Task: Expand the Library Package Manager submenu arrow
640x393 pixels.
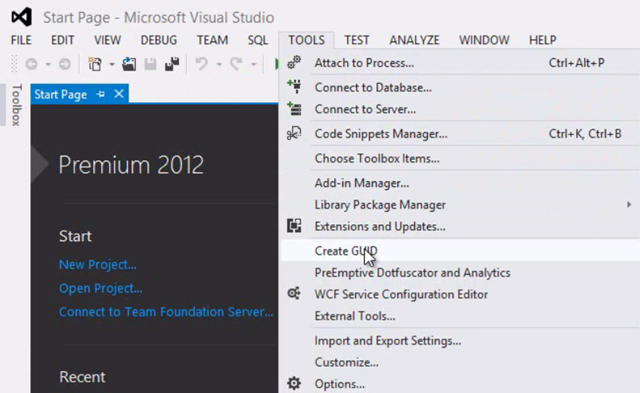Action: click(629, 204)
